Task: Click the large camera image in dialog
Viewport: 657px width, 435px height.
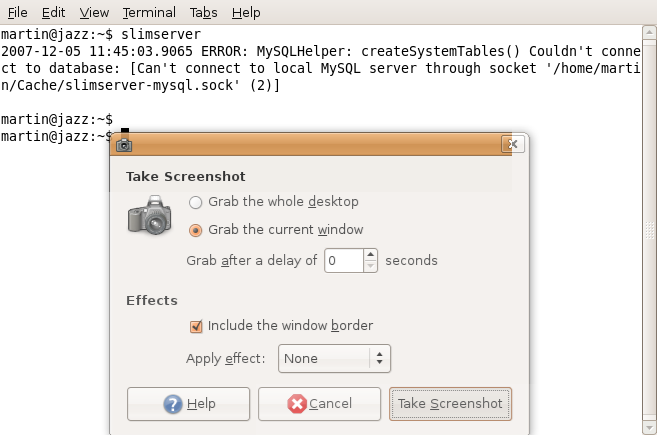Action: point(150,216)
